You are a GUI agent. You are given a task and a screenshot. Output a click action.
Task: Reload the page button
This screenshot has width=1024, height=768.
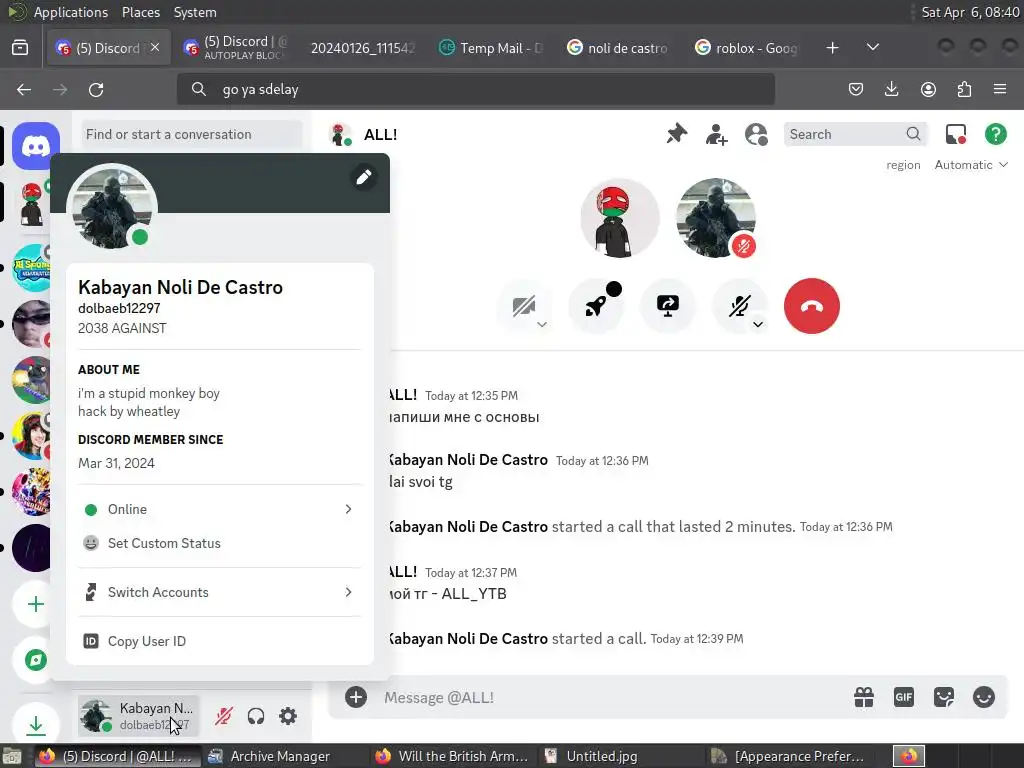96,89
